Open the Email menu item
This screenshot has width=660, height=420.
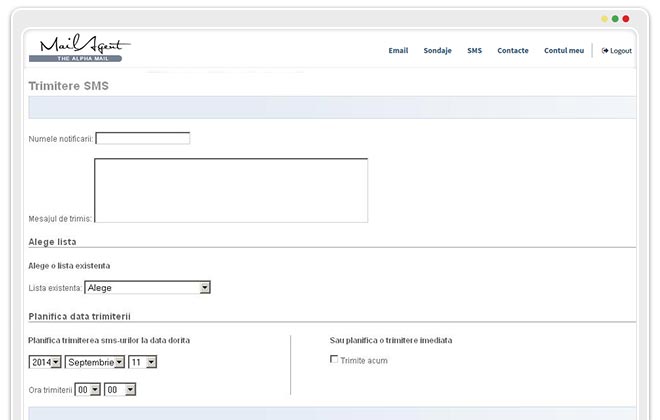click(398, 50)
